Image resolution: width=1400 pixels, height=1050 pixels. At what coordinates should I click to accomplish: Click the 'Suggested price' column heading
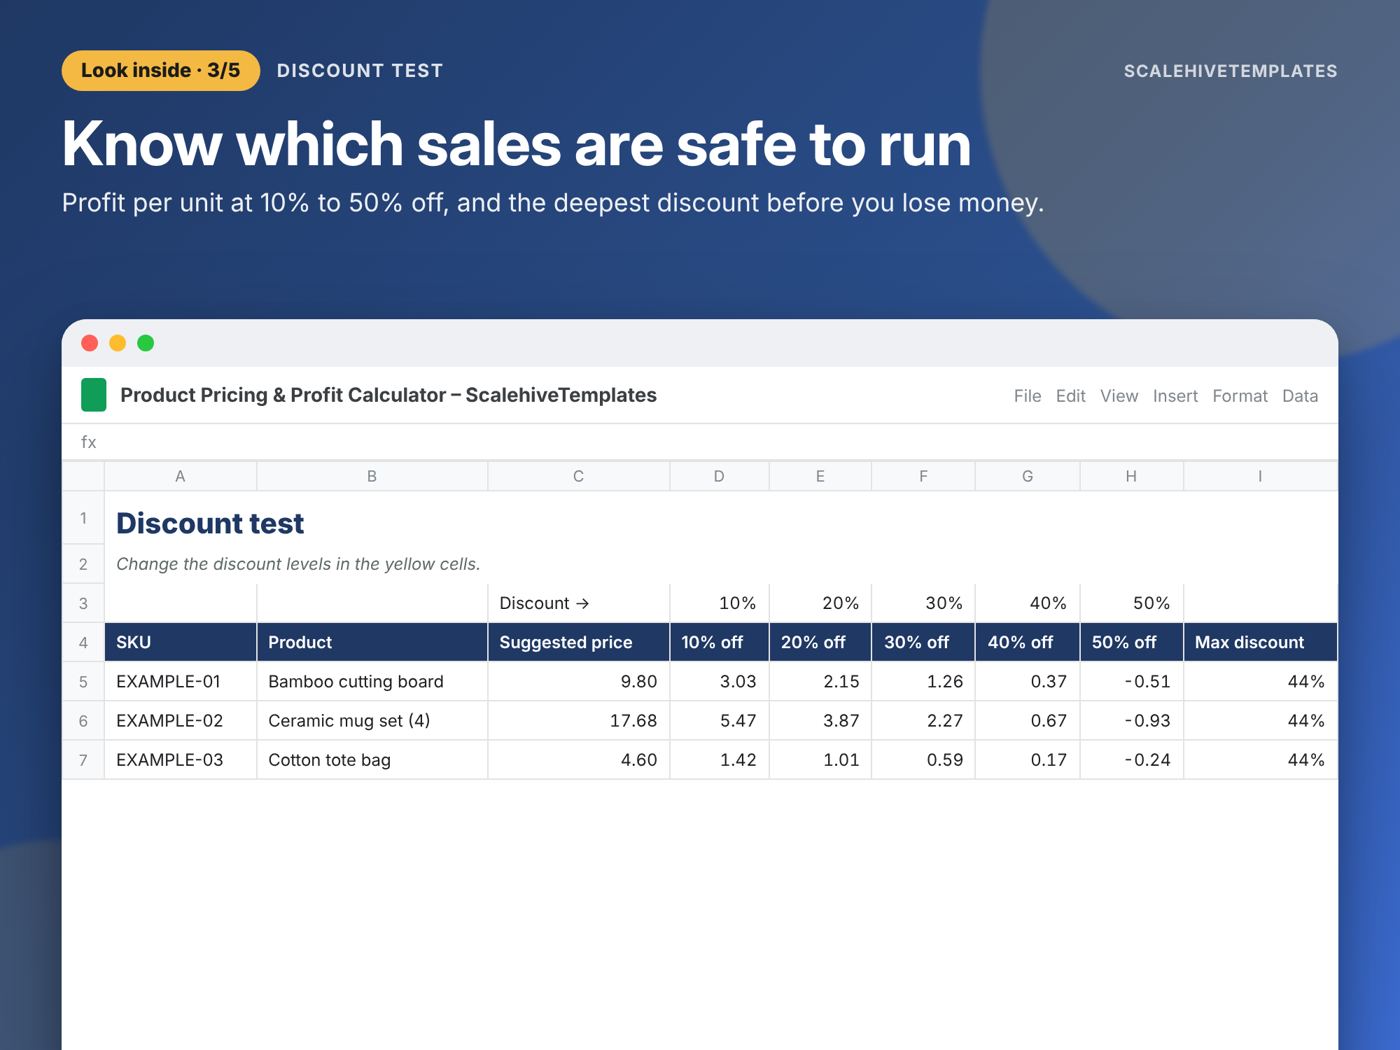pos(578,642)
